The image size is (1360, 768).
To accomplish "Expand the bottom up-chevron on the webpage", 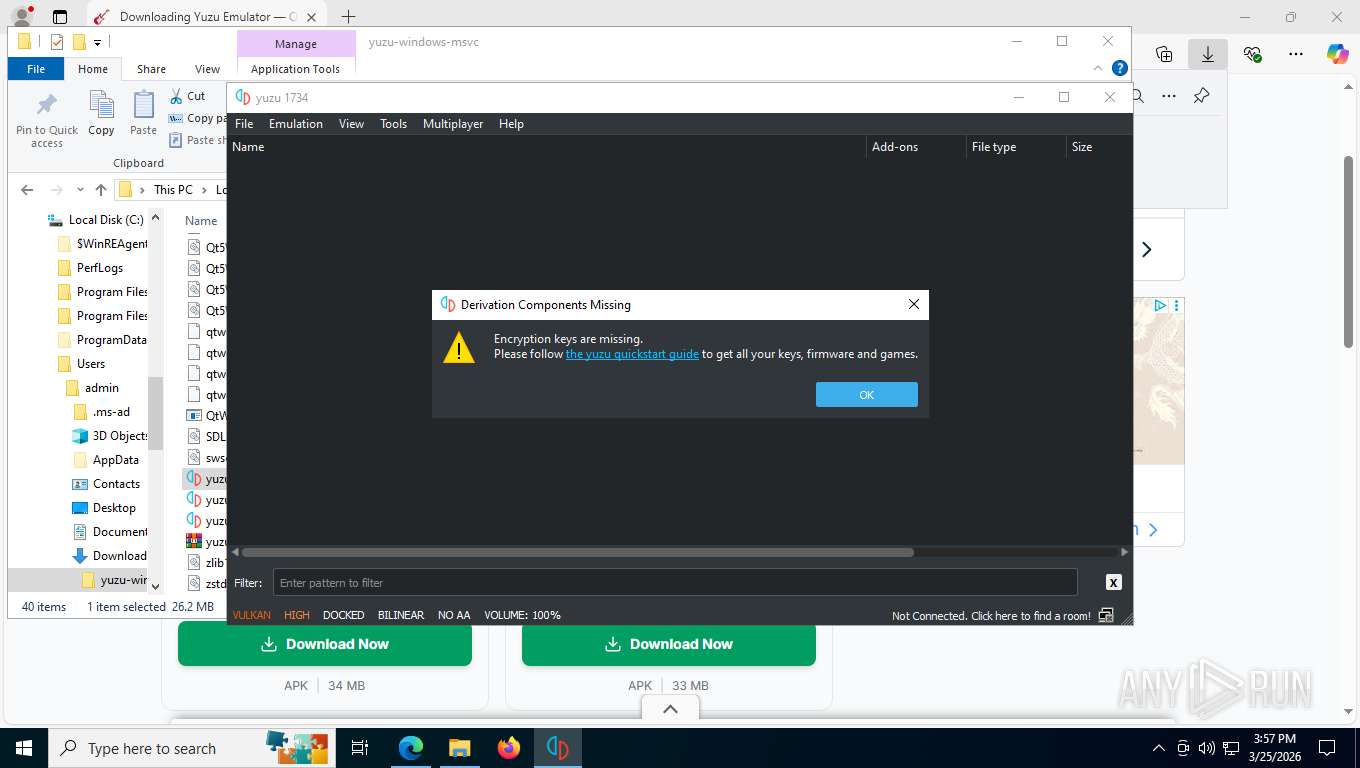I will tap(670, 709).
